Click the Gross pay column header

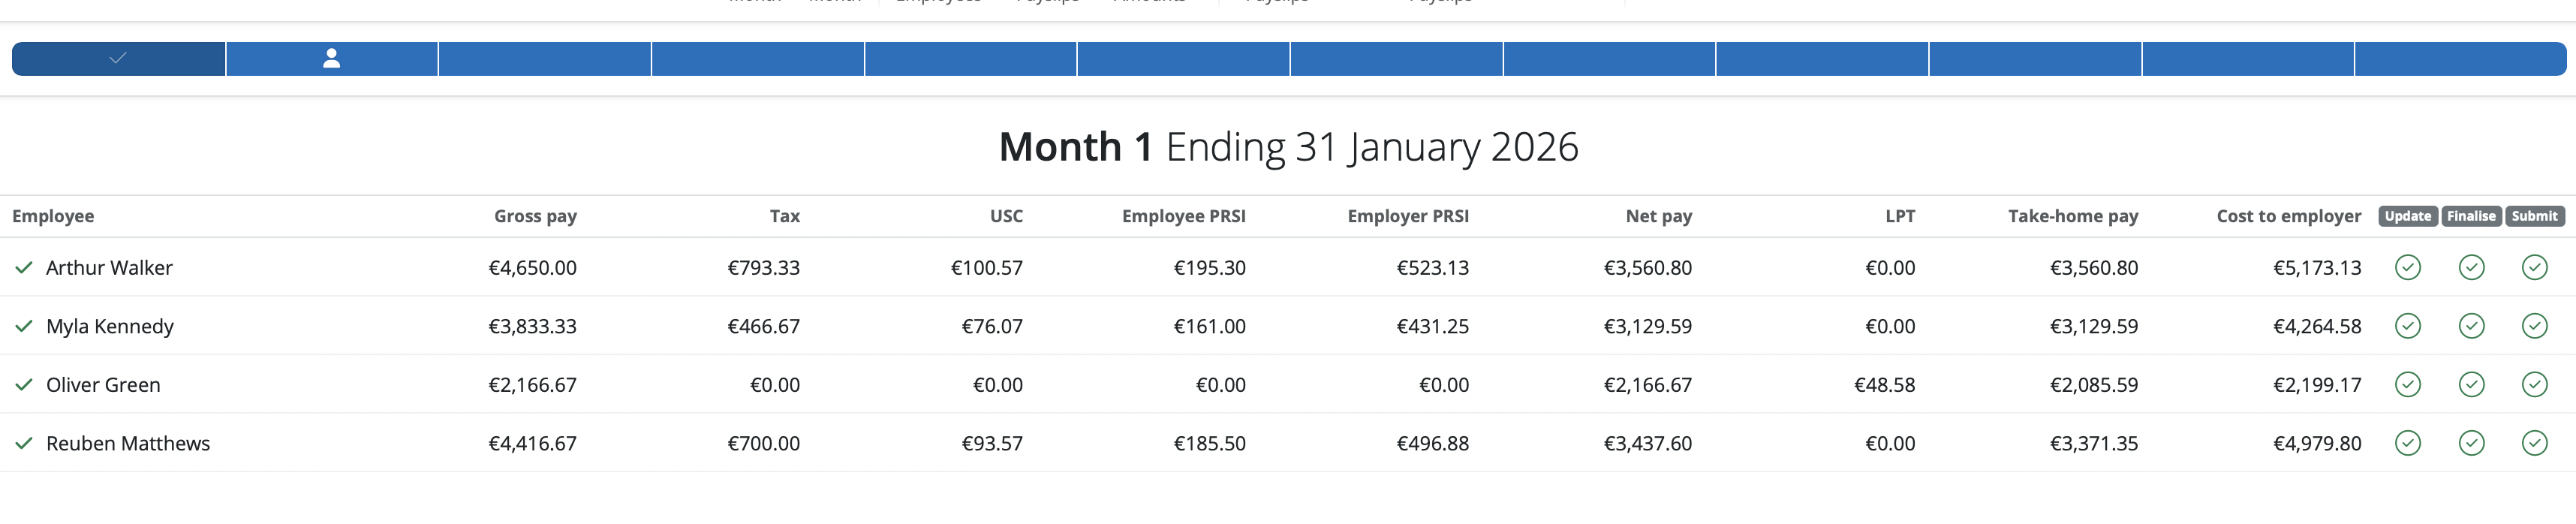tap(535, 216)
